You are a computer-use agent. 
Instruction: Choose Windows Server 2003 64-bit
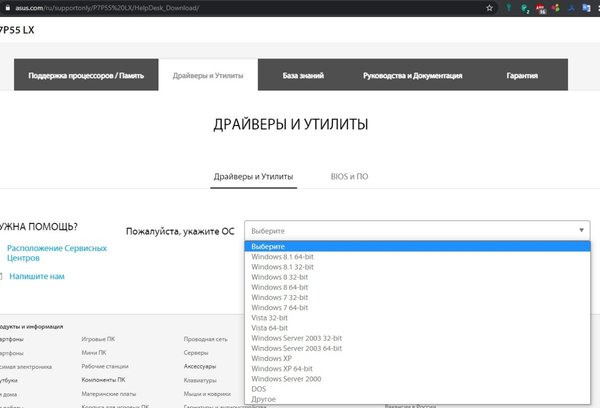pyautogui.click(x=417, y=348)
